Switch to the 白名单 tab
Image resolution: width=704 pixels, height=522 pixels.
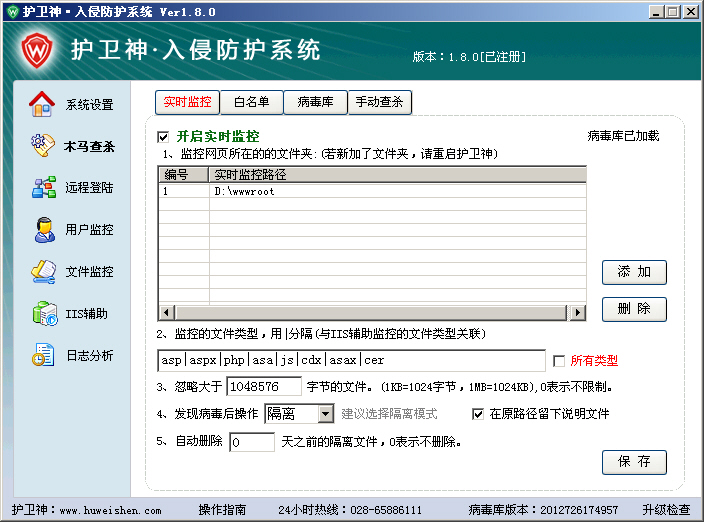pos(251,102)
